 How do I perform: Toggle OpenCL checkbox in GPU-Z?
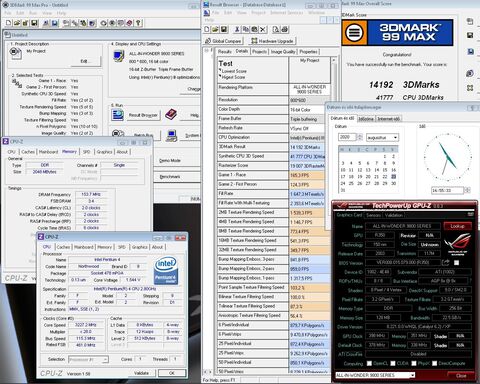click(x=369, y=363)
